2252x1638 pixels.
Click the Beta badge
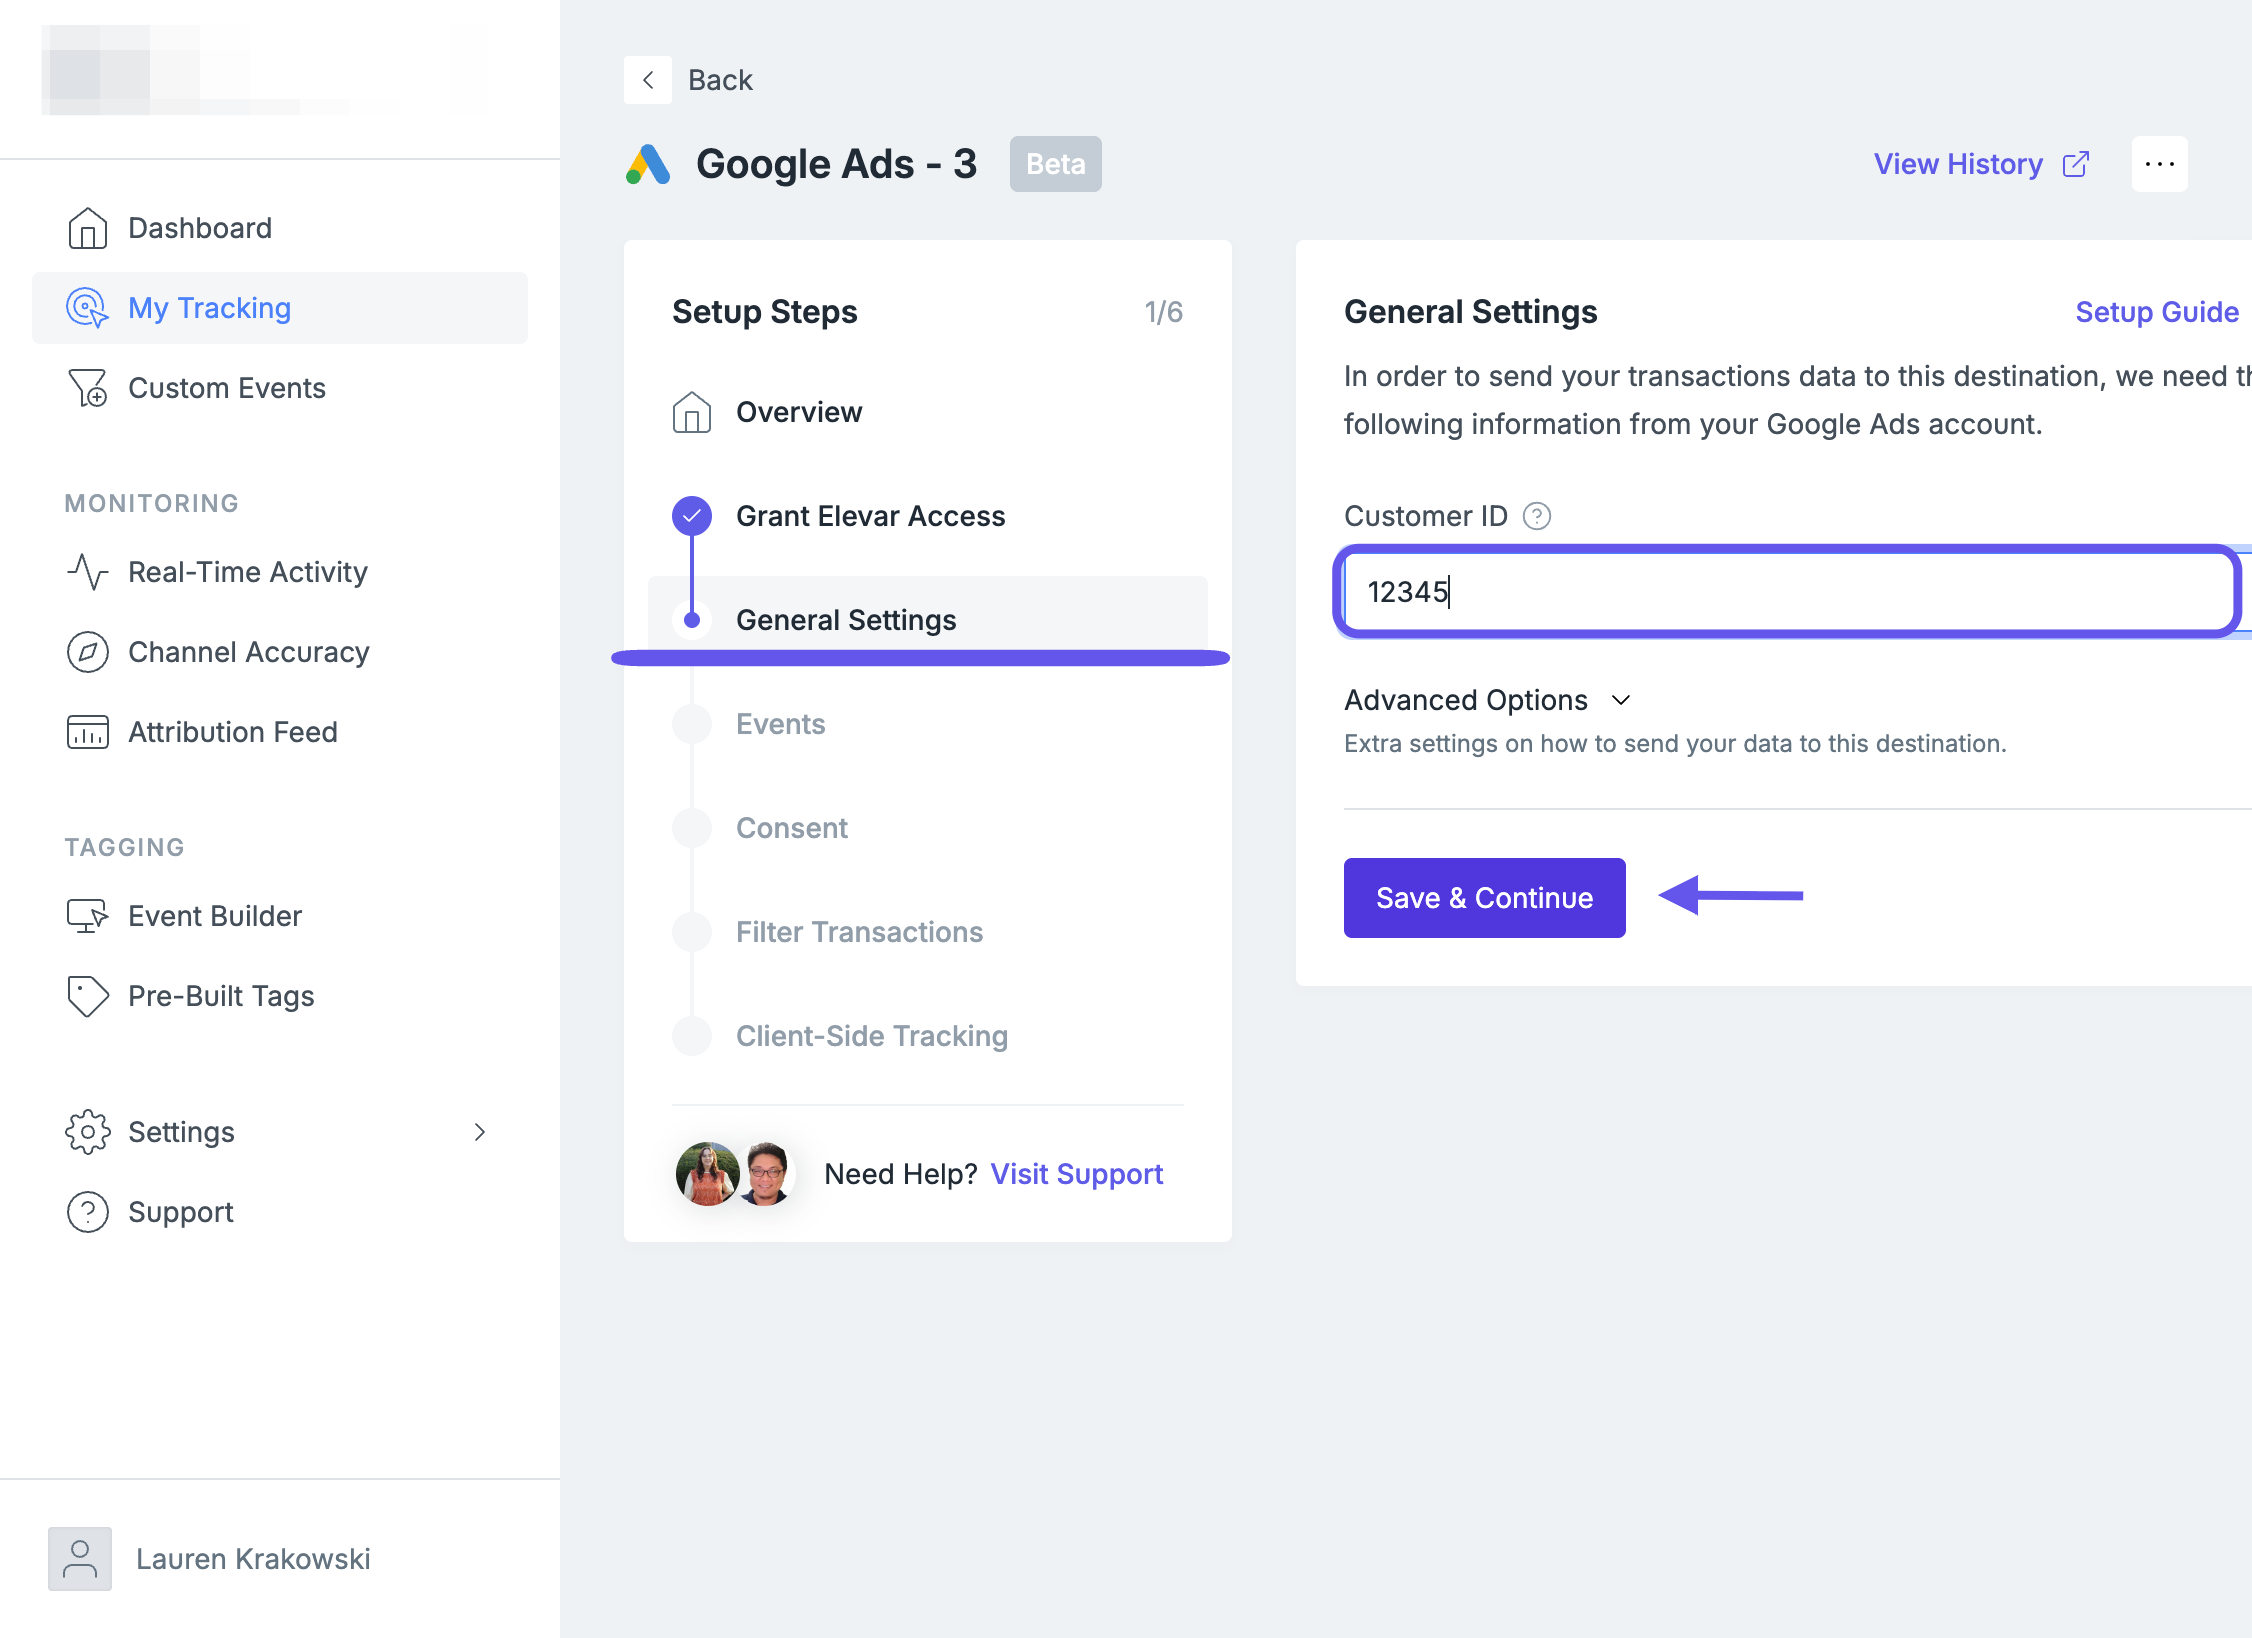pos(1056,164)
